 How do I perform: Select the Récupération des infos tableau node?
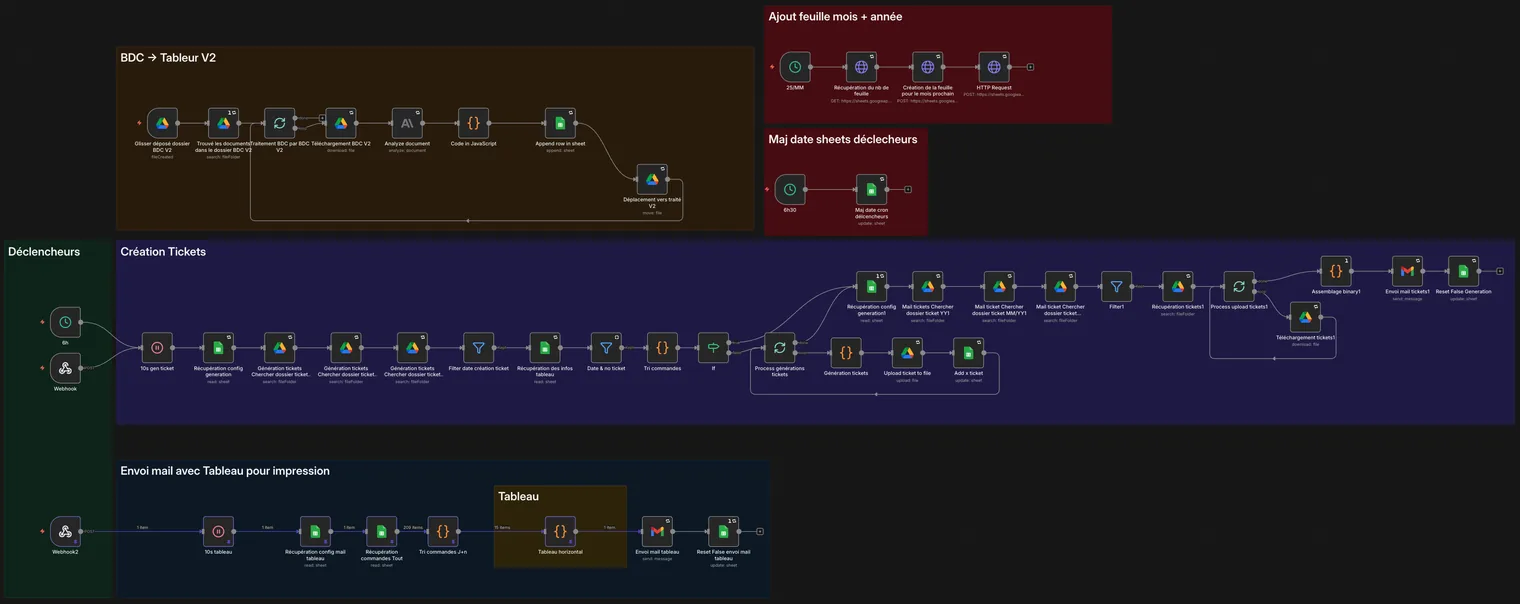tap(545, 348)
